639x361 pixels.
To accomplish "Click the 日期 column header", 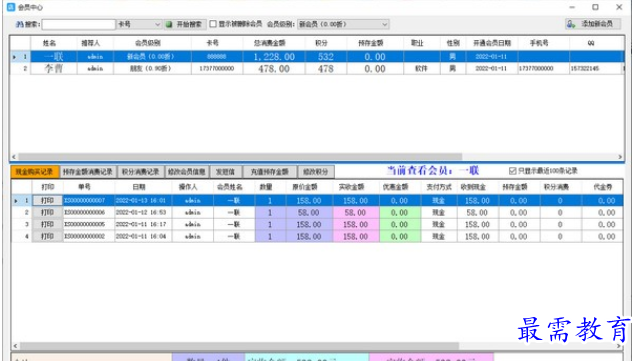I will click(139, 187).
